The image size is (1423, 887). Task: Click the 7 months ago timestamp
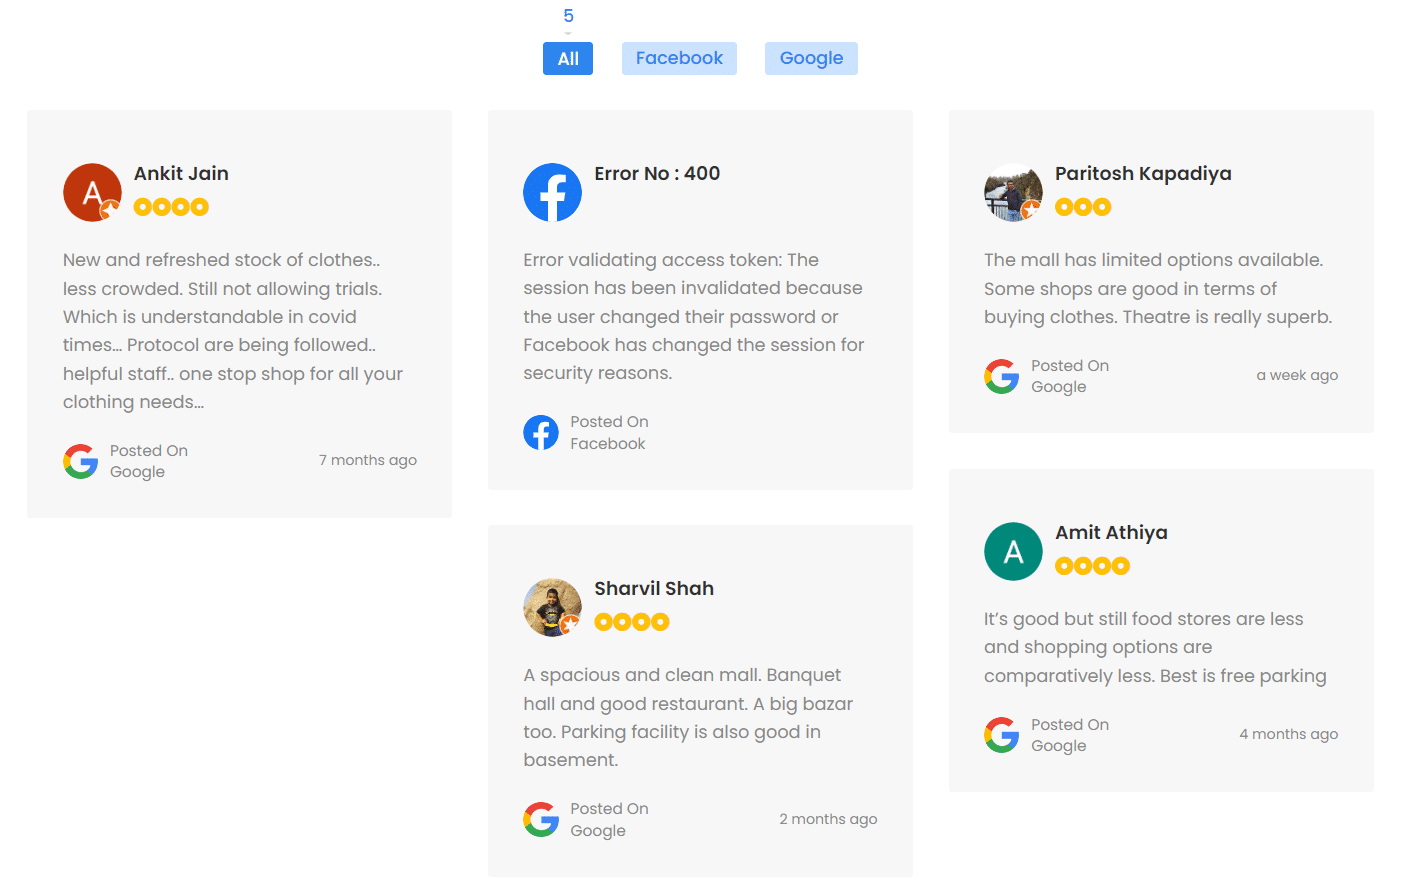[367, 459]
